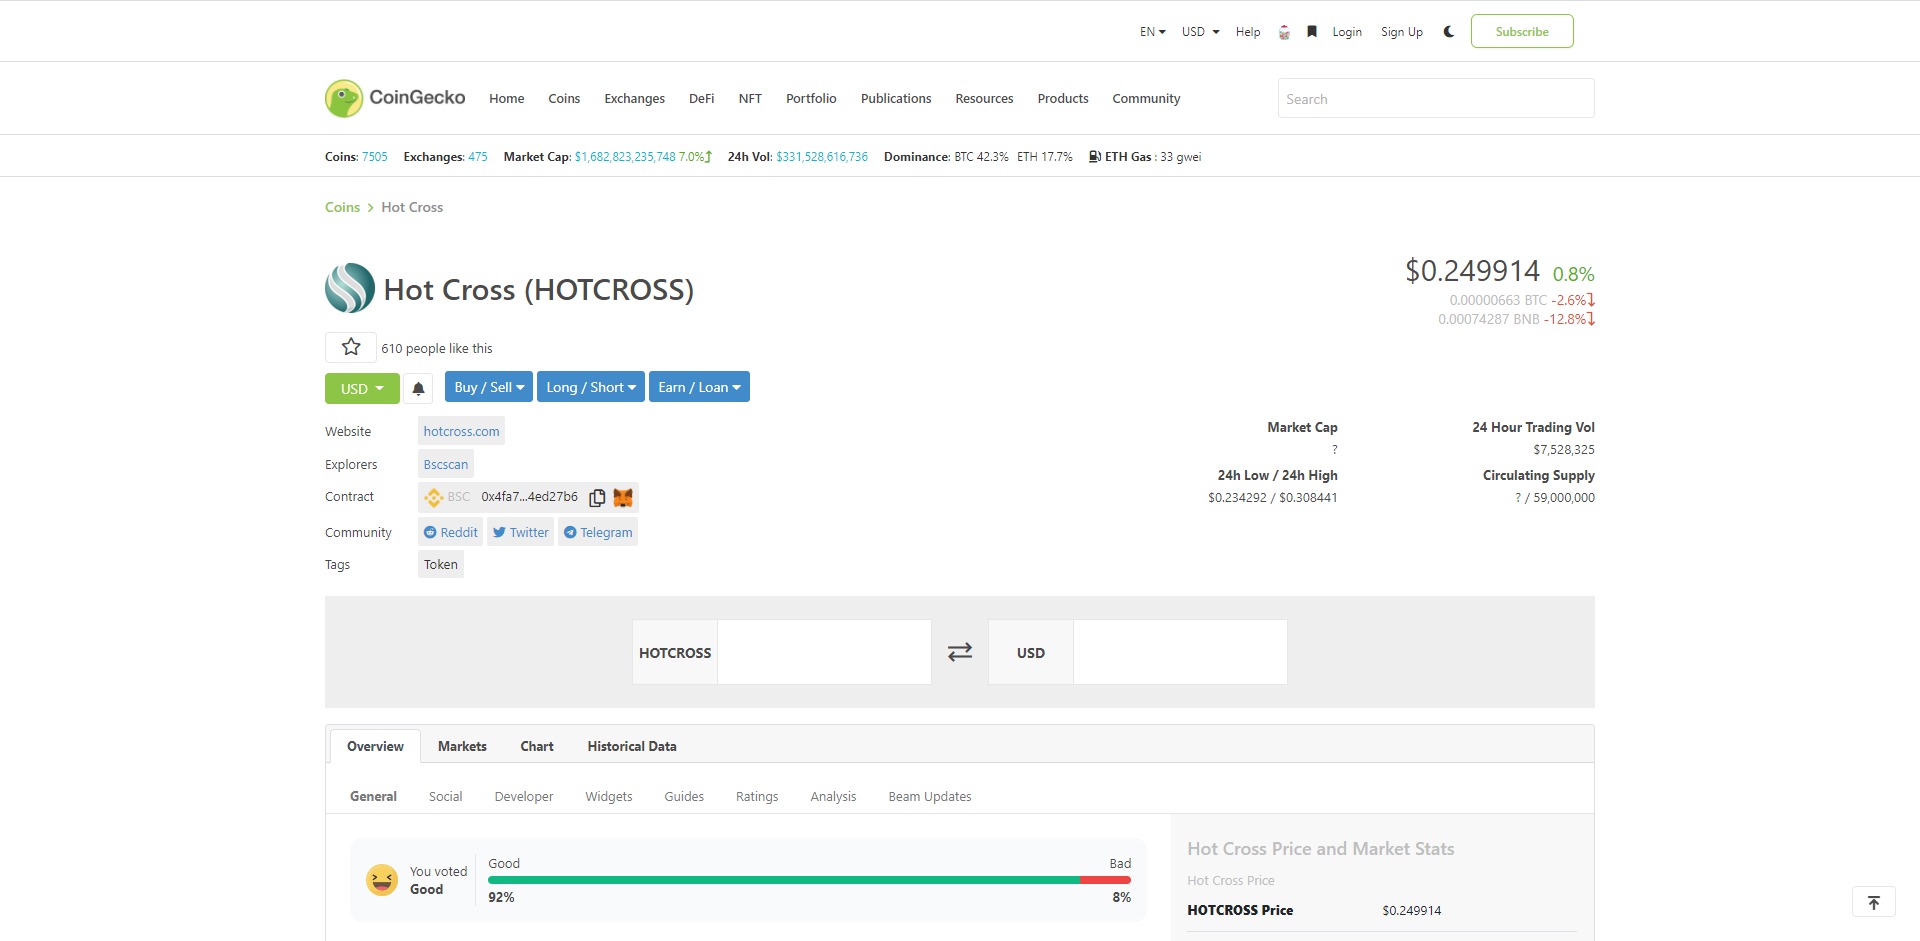Copy the contract address using the copy icon
Viewport: 1920px width, 941px height.
(x=597, y=497)
